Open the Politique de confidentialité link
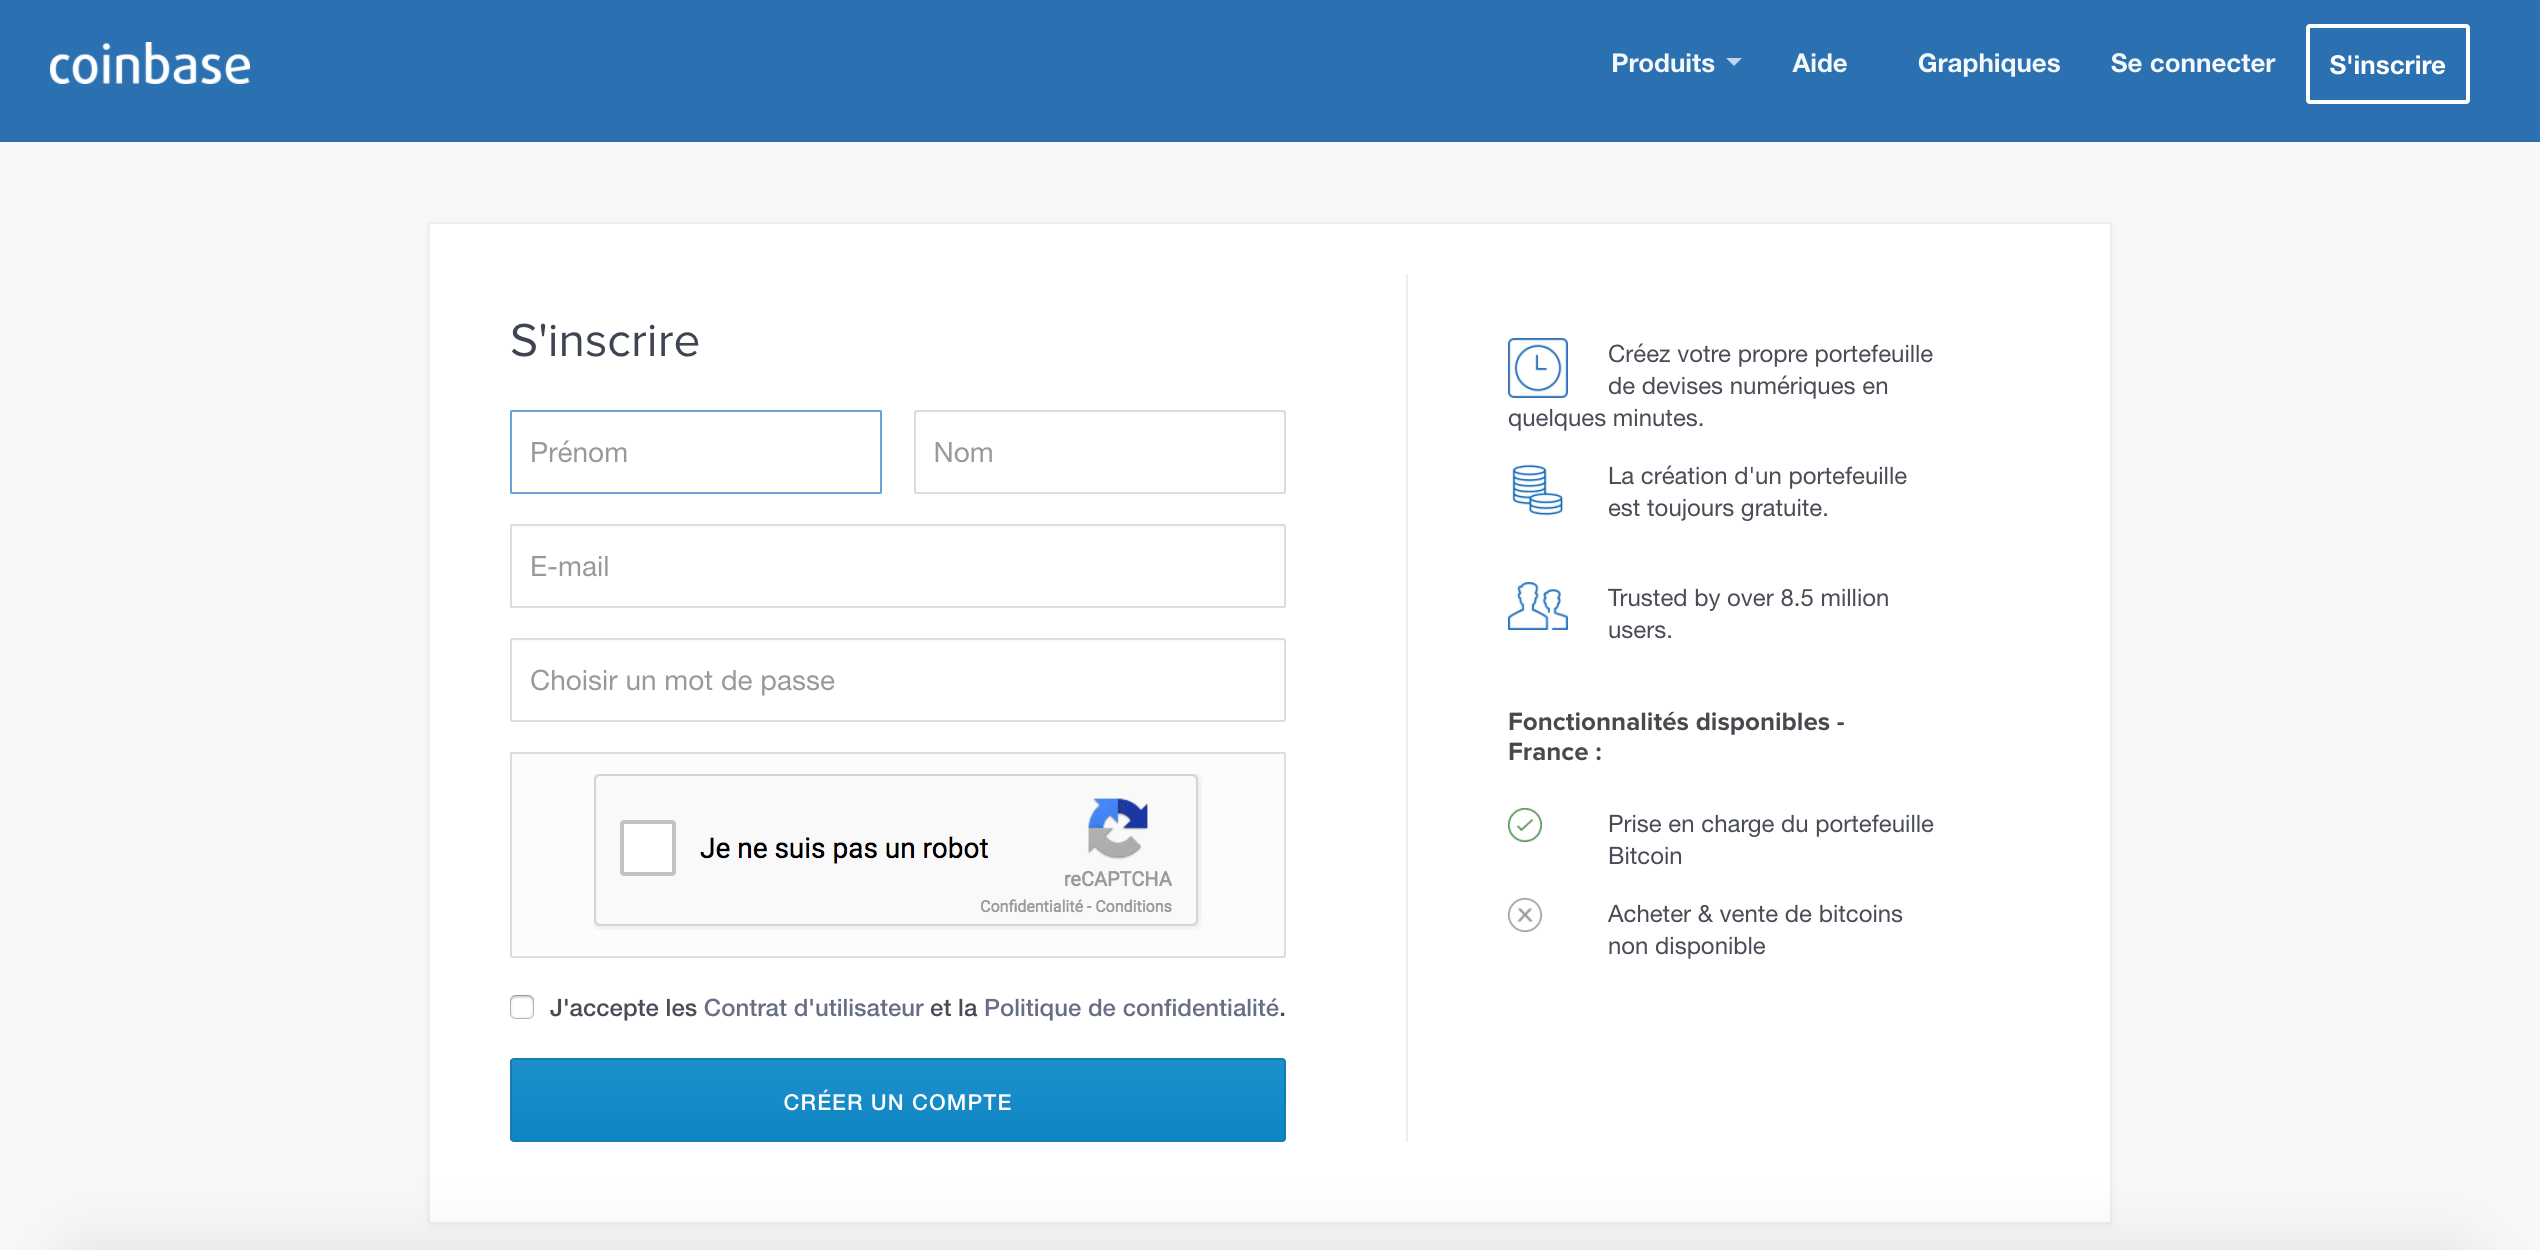The width and height of the screenshot is (2540, 1250). click(x=1131, y=1008)
